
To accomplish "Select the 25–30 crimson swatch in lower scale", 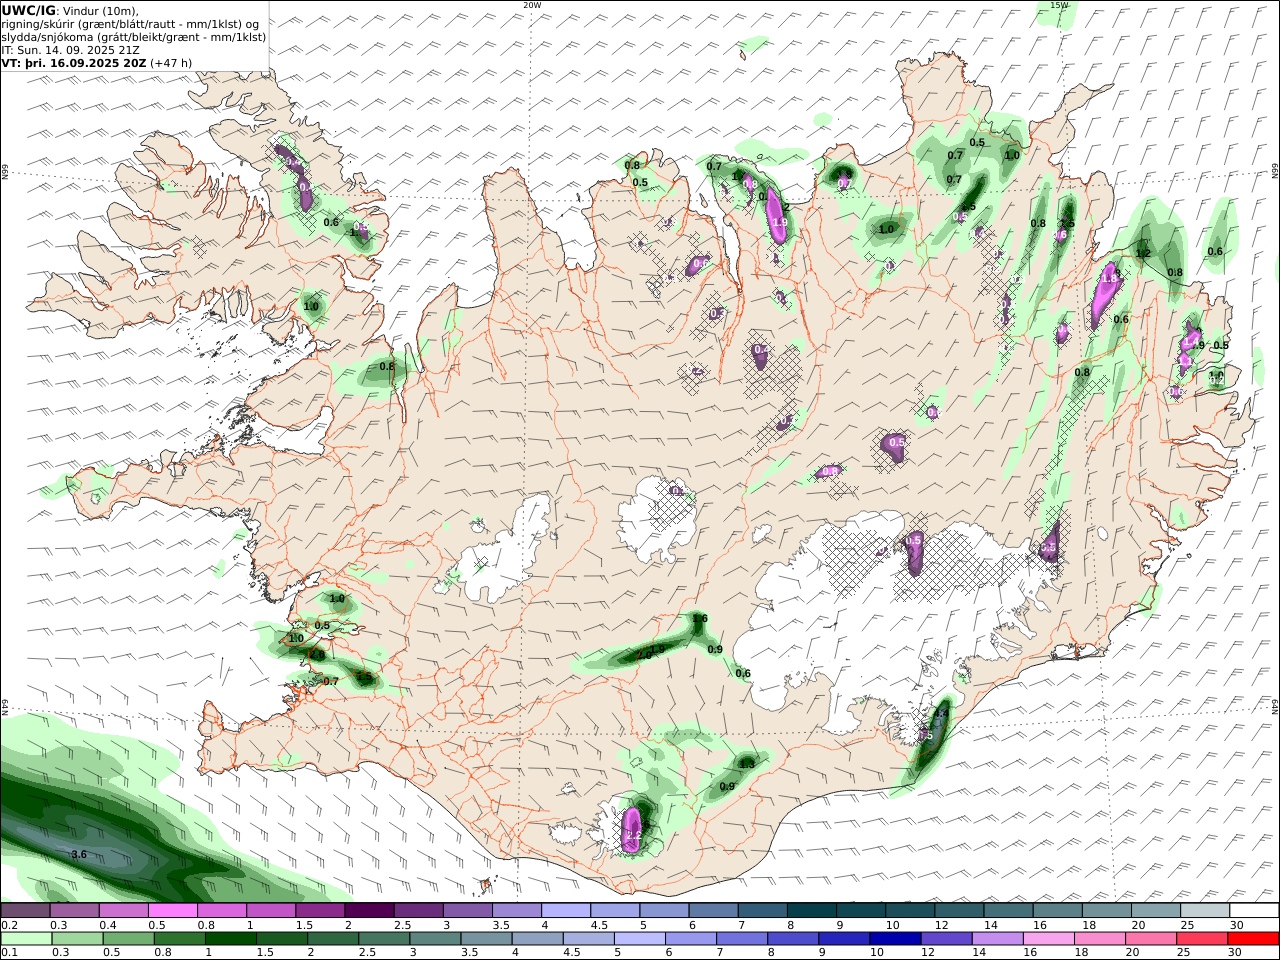I will pos(1201,939).
